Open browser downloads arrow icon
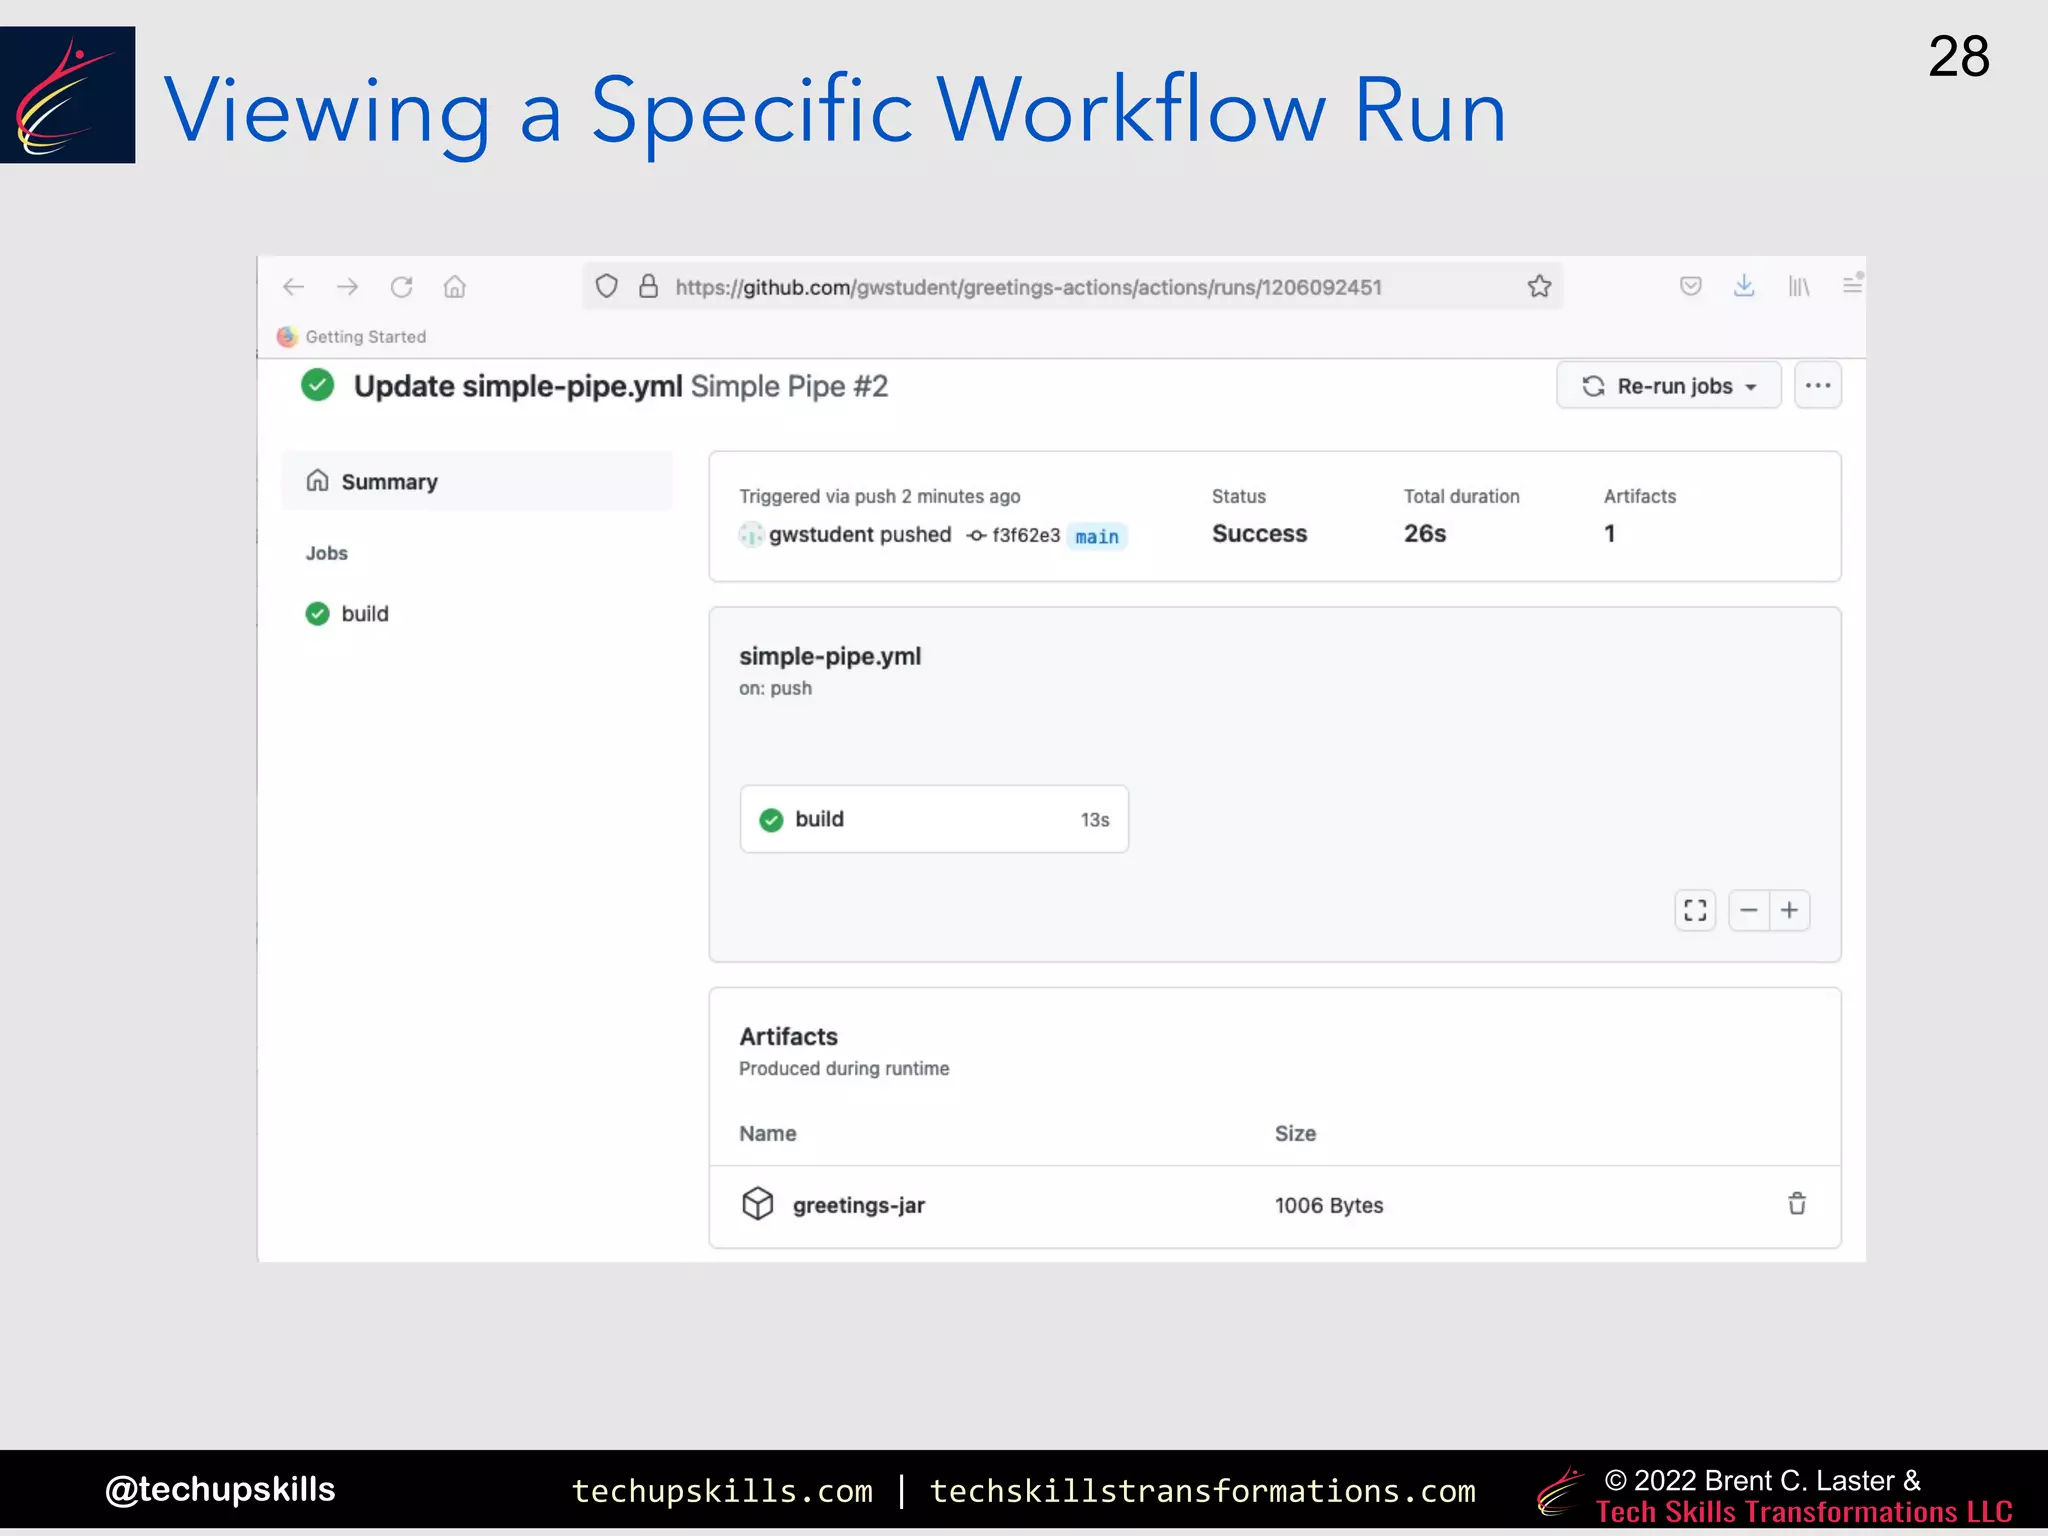Screen dimensions: 2048x1536 pyautogui.click(x=1744, y=286)
